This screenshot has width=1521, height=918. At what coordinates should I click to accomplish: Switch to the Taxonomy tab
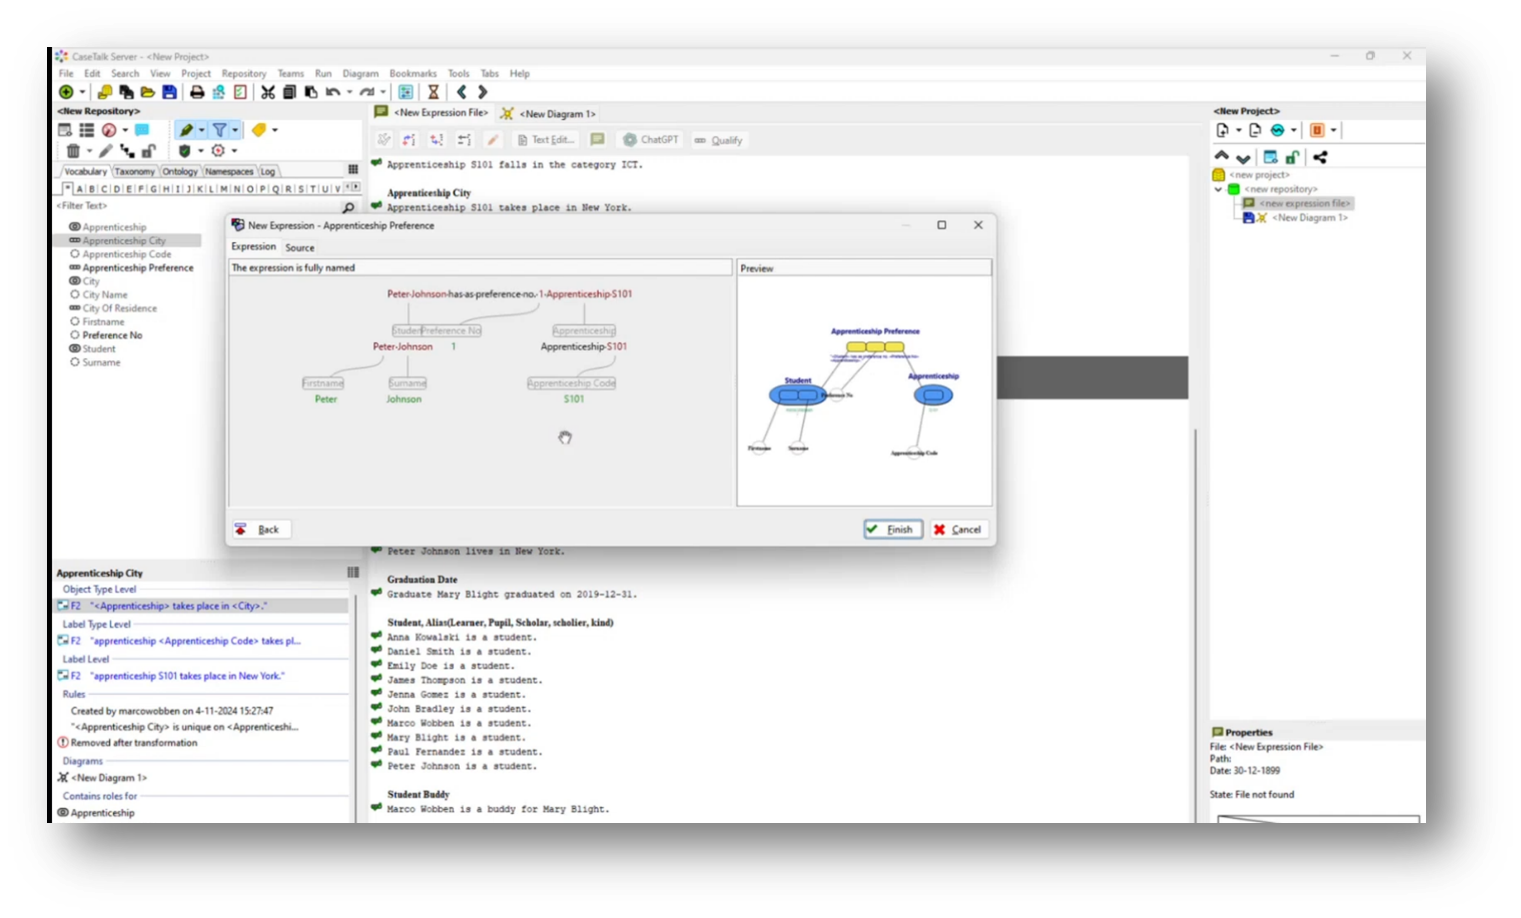point(134,172)
